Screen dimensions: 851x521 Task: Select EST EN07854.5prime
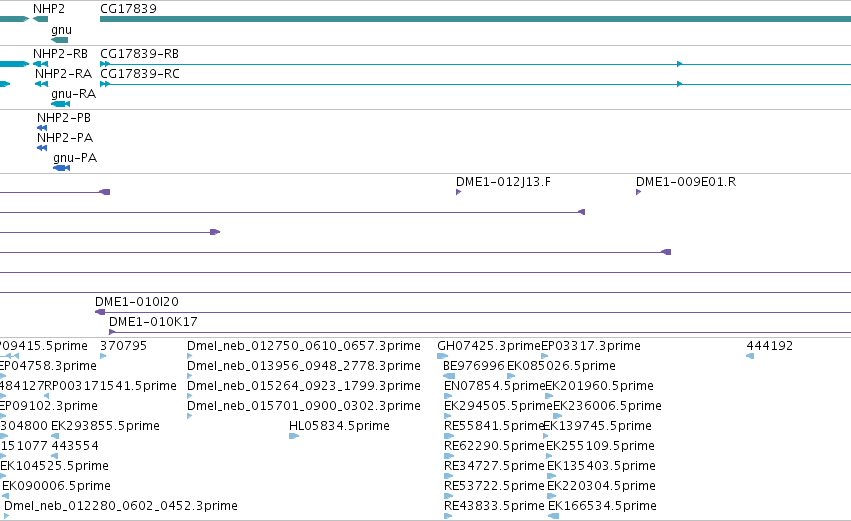point(494,386)
